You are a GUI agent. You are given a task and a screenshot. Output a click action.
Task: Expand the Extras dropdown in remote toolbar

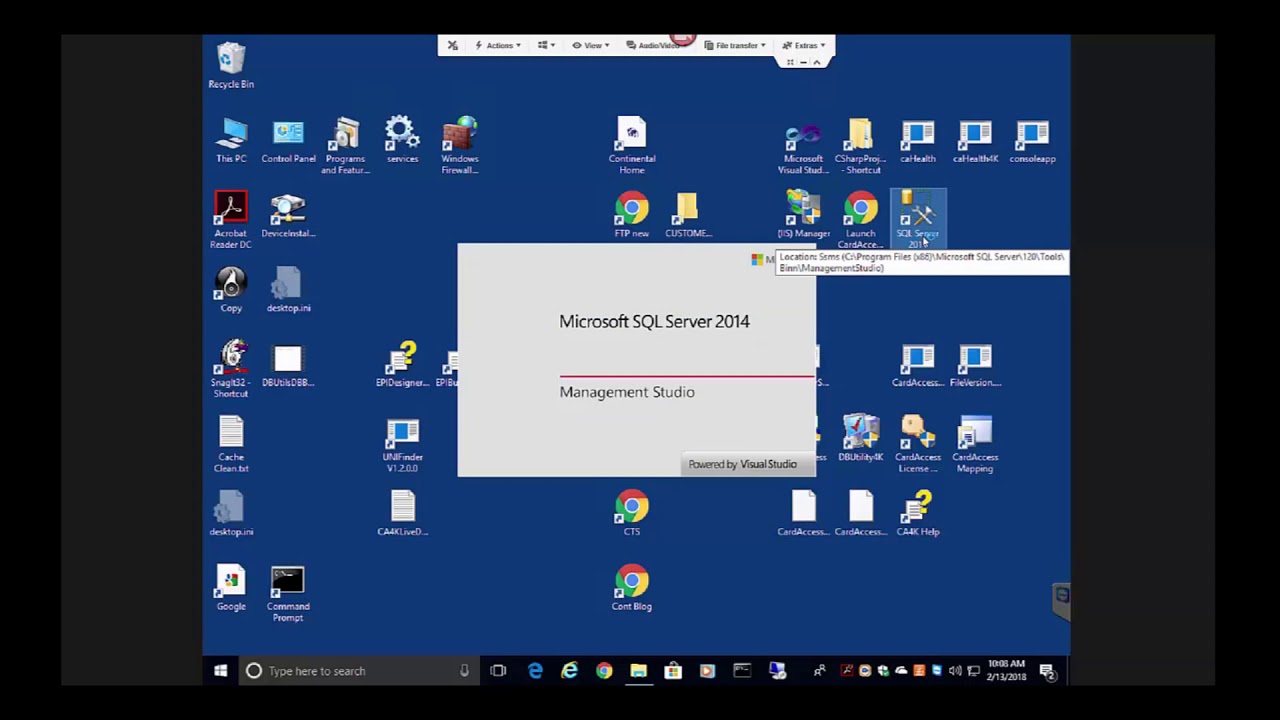[x=804, y=45]
